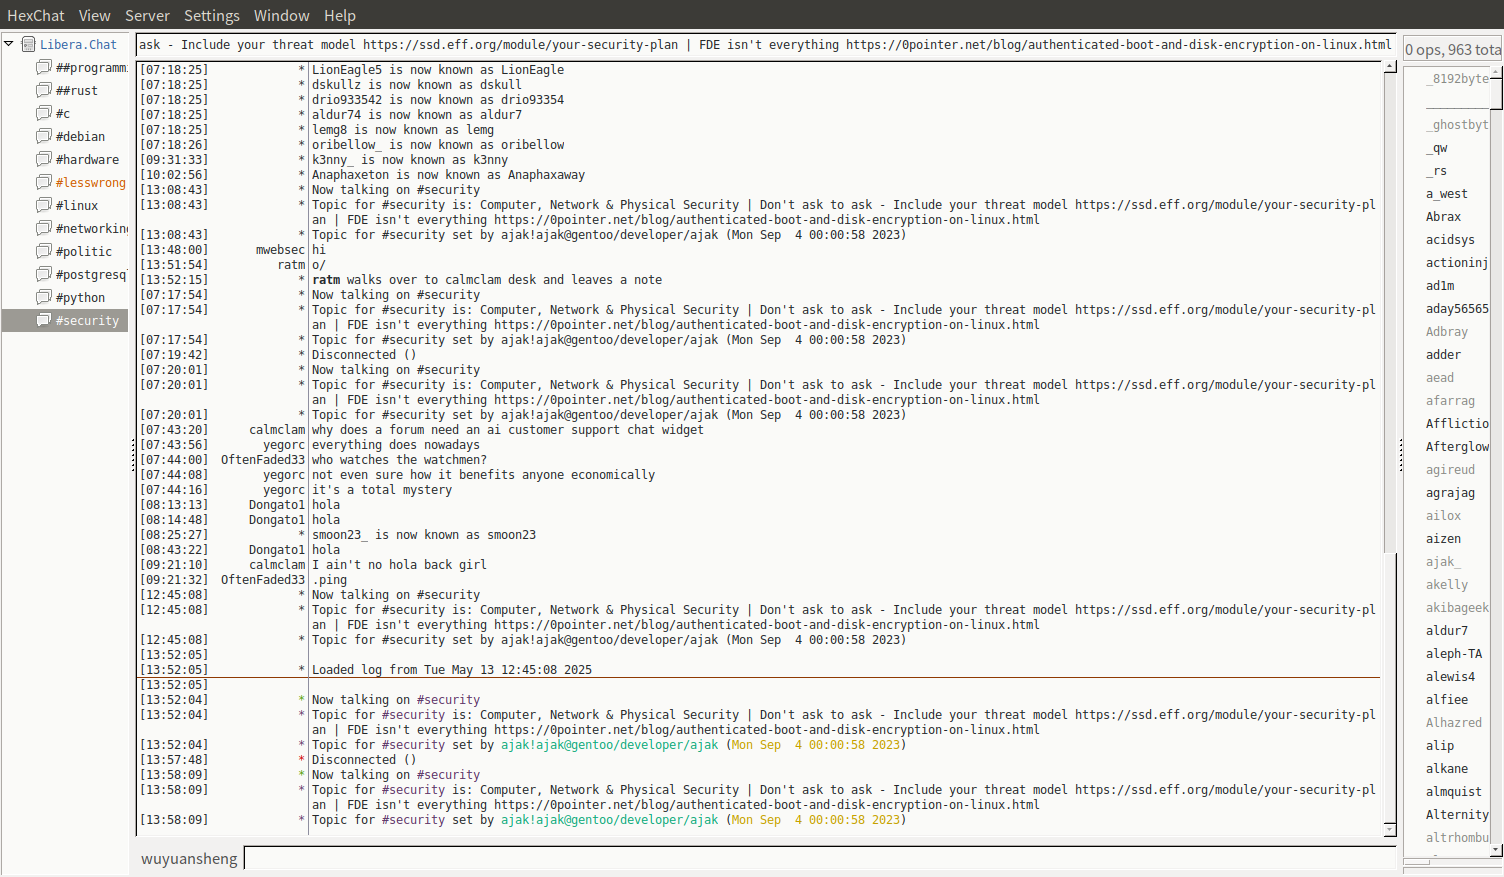Click "Loaded log from Tue May 13" line
The image size is (1504, 877).
point(452,670)
